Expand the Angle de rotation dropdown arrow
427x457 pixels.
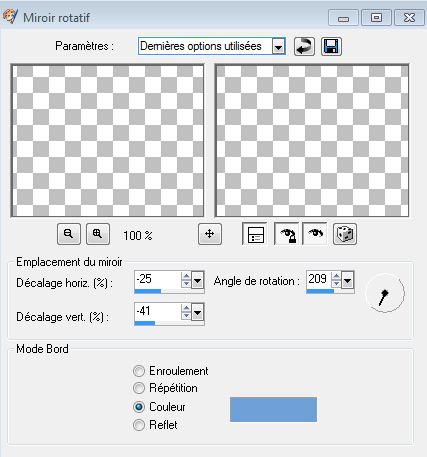pyautogui.click(x=347, y=280)
